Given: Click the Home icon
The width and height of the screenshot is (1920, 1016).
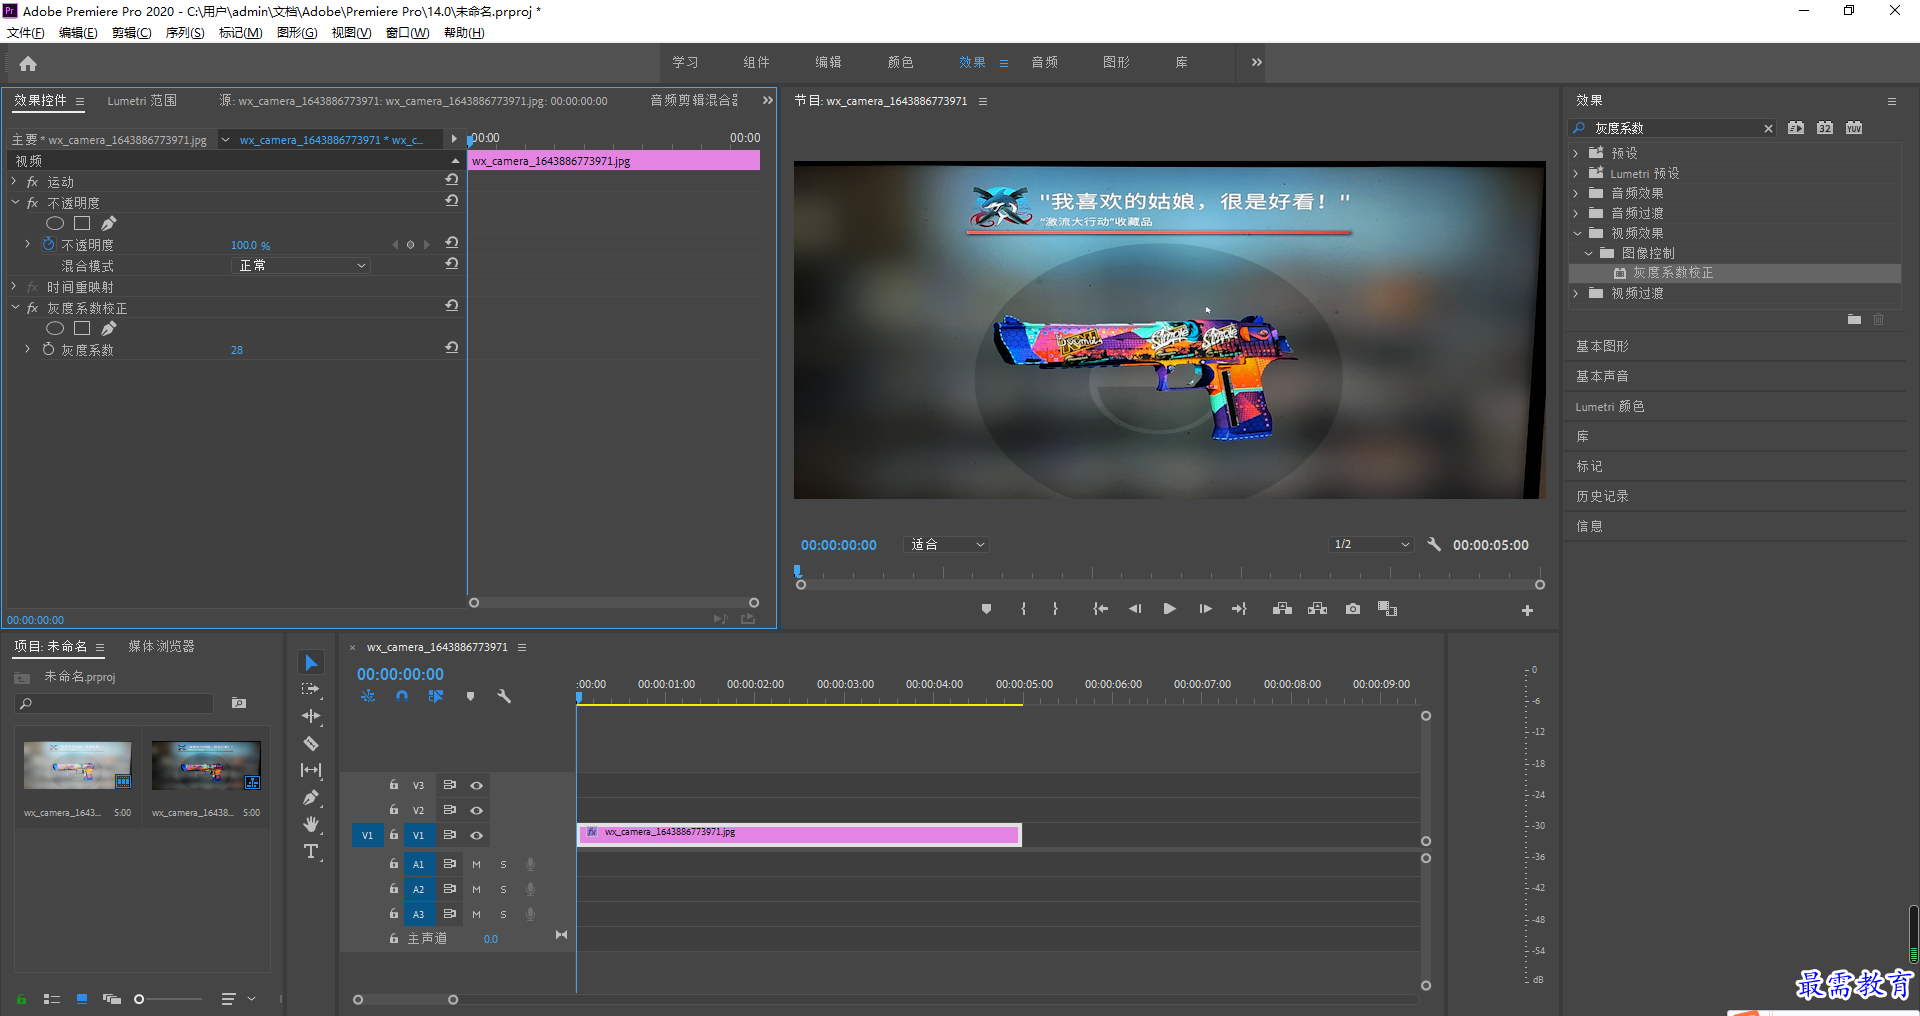Looking at the screenshot, I should (28, 63).
